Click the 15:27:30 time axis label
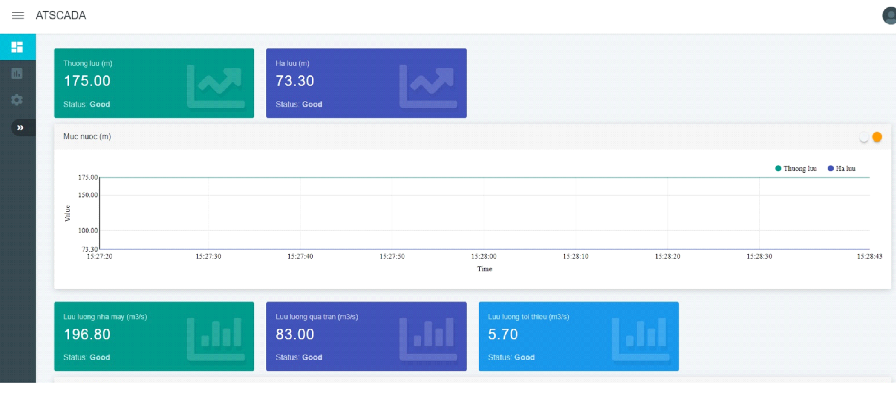The width and height of the screenshot is (896, 394). click(209, 257)
